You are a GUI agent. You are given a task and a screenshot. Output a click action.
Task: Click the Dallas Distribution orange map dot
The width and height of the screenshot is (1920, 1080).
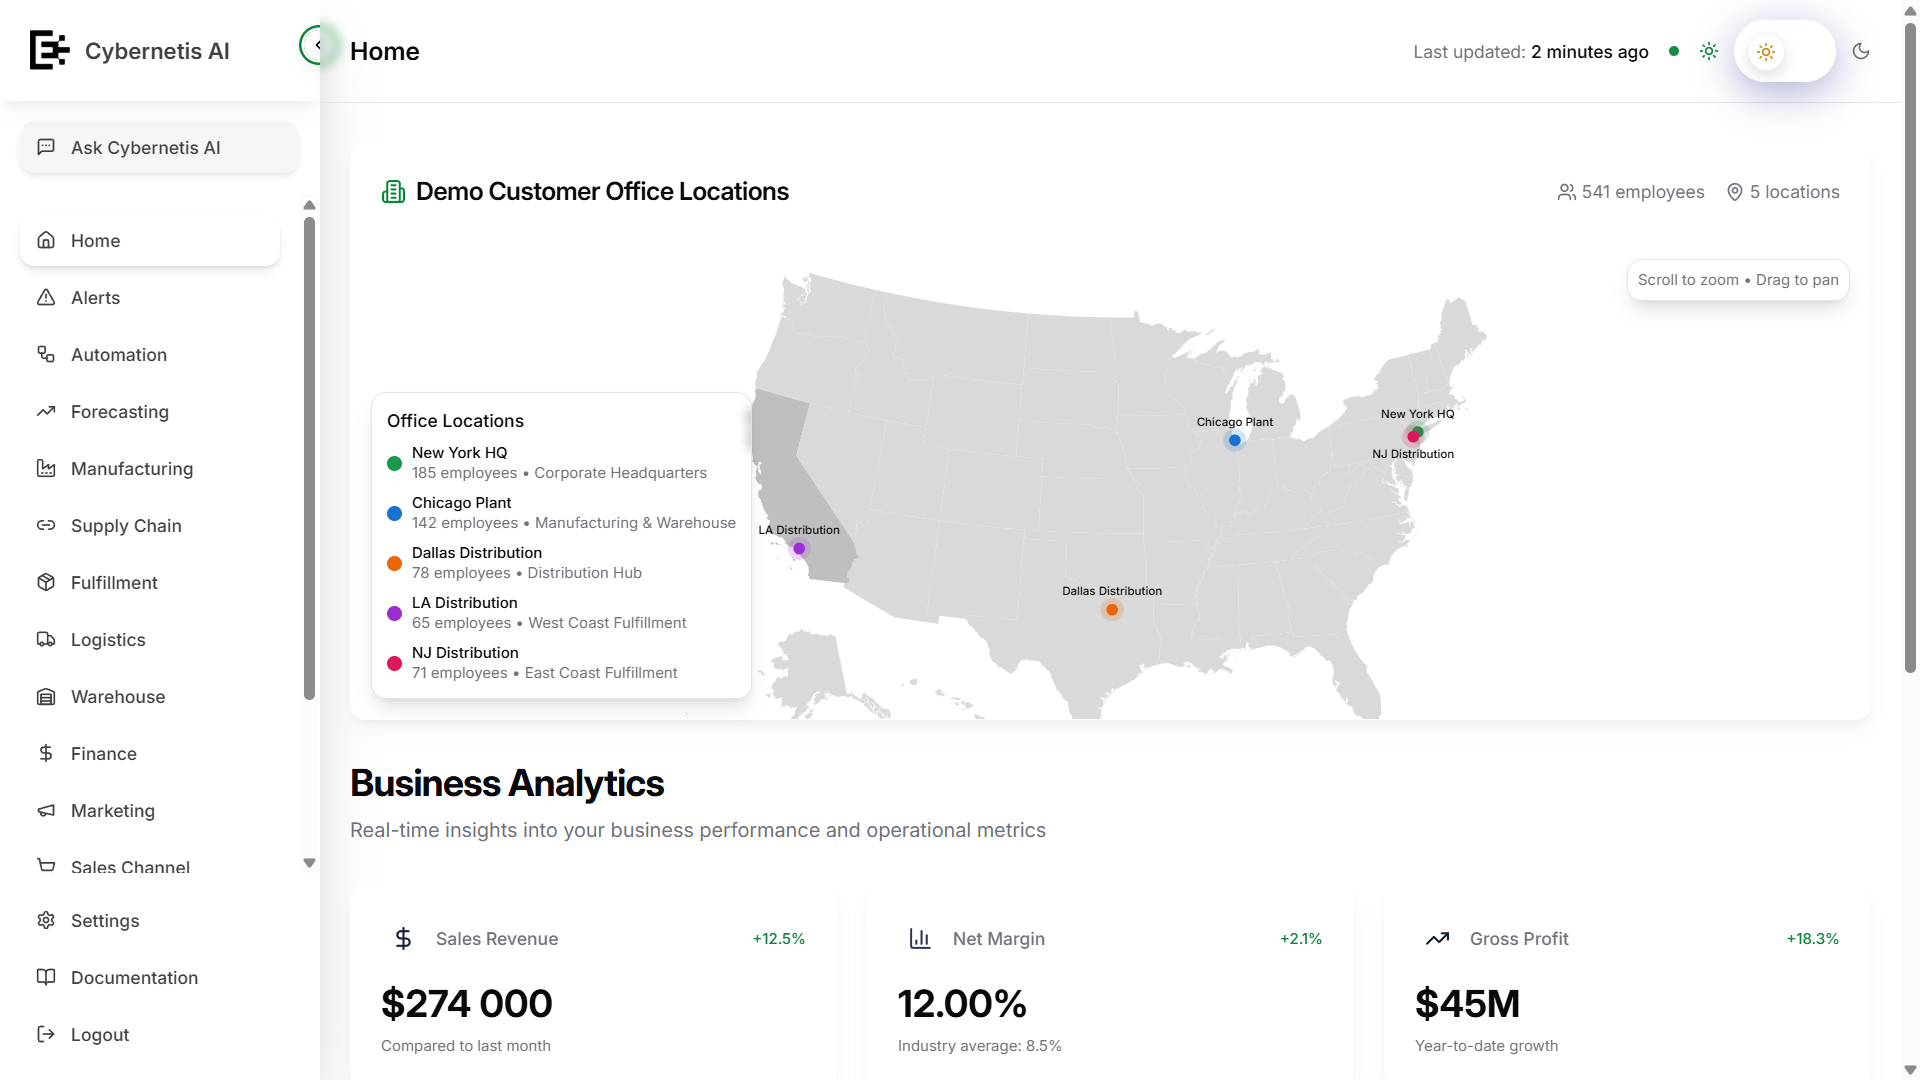pos(1112,610)
